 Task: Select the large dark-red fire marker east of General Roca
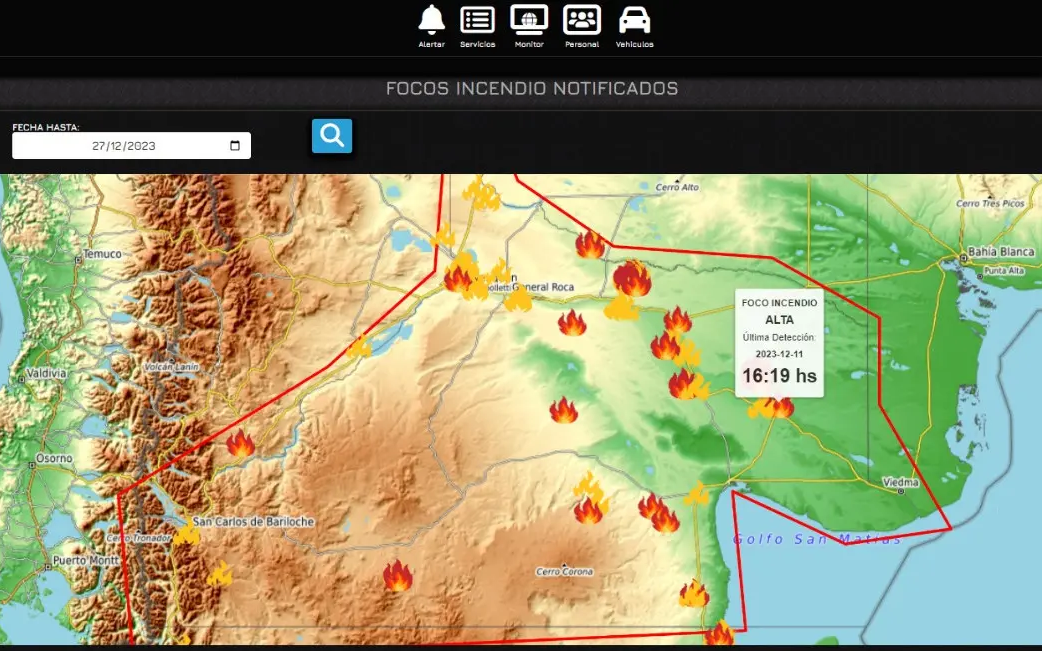click(632, 278)
